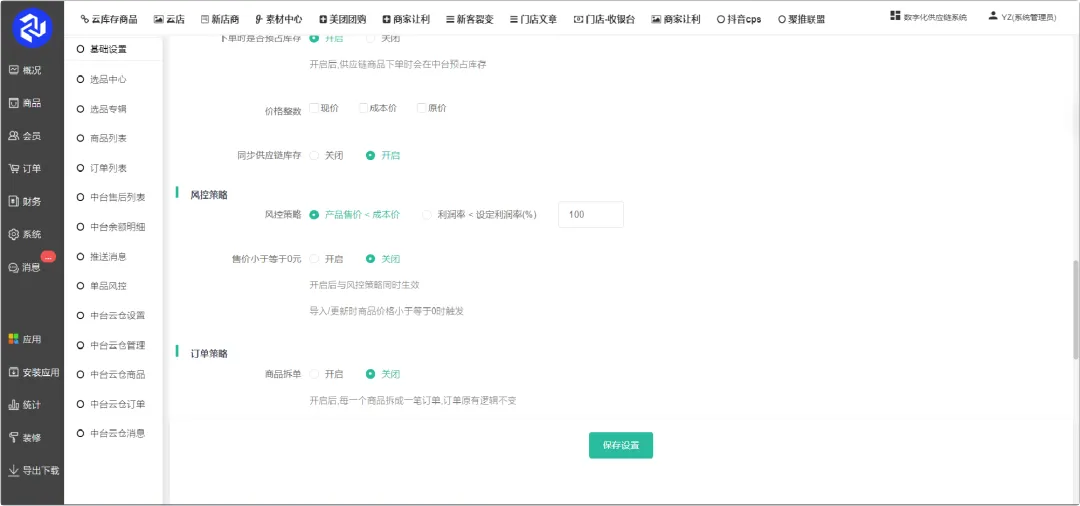Check 成本价 price rounding checkbox
The image size is (1080, 506).
(x=364, y=108)
